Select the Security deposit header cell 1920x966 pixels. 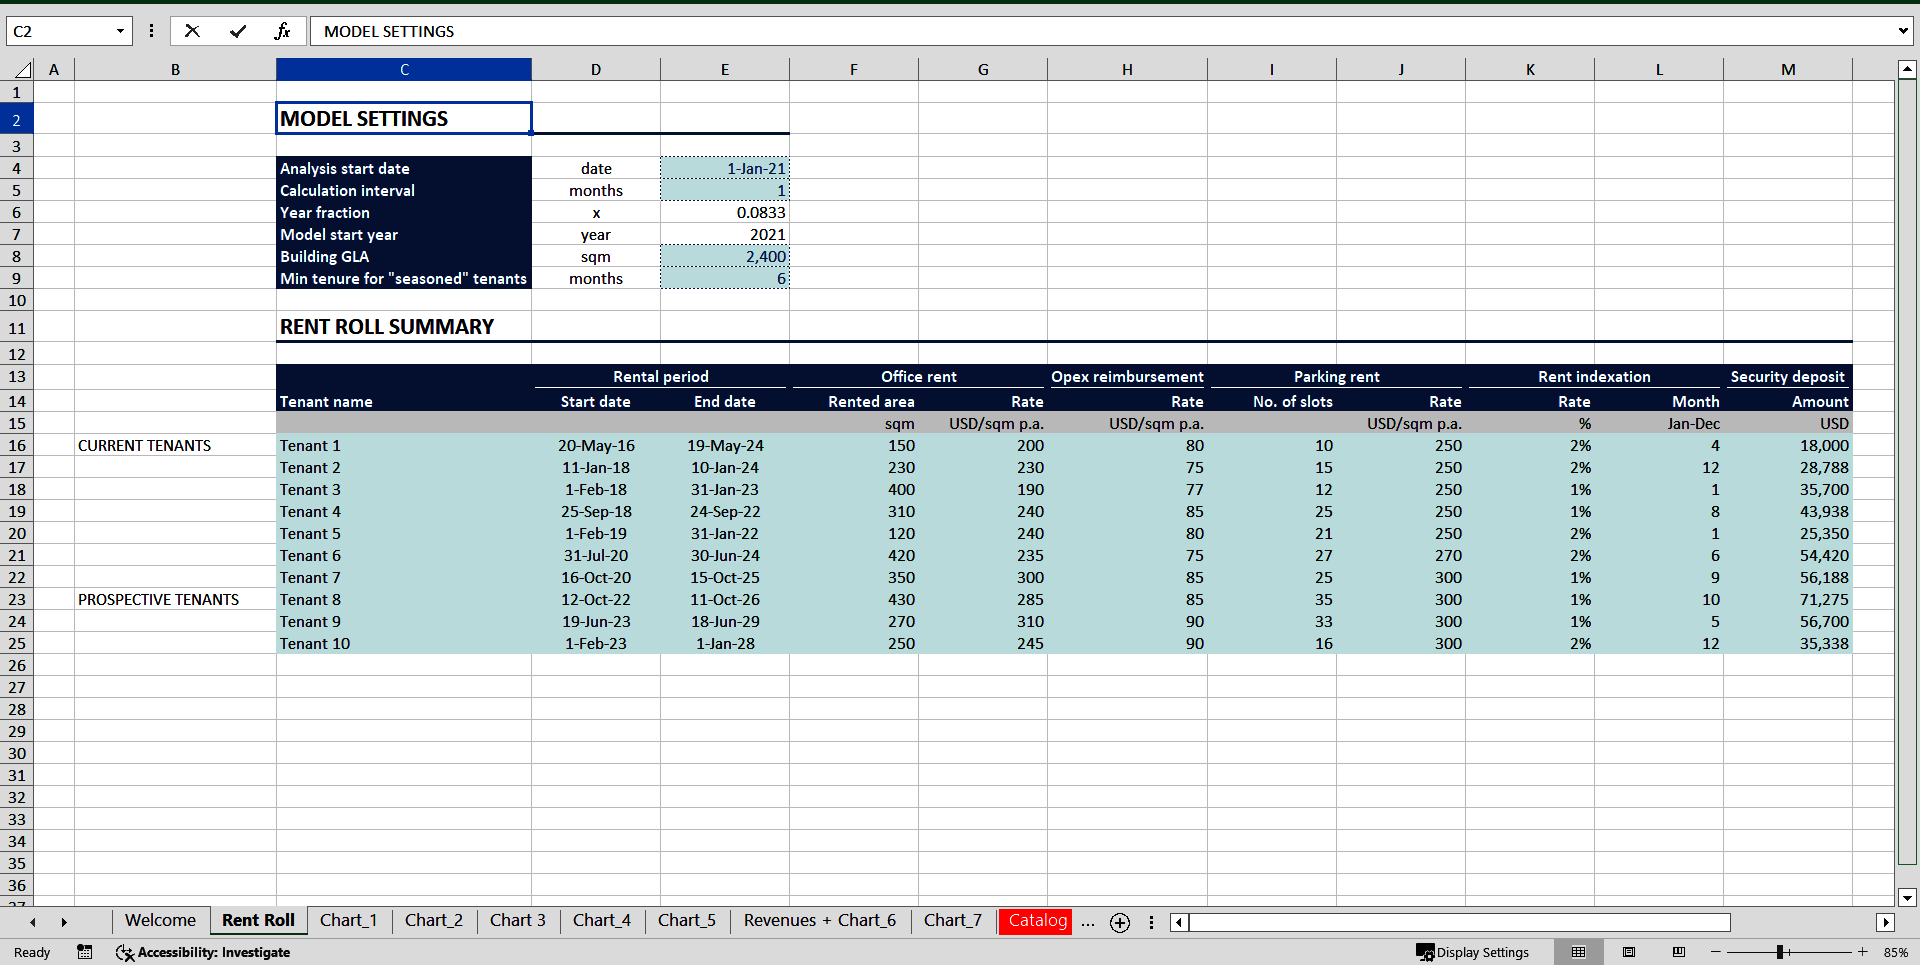pos(1788,376)
